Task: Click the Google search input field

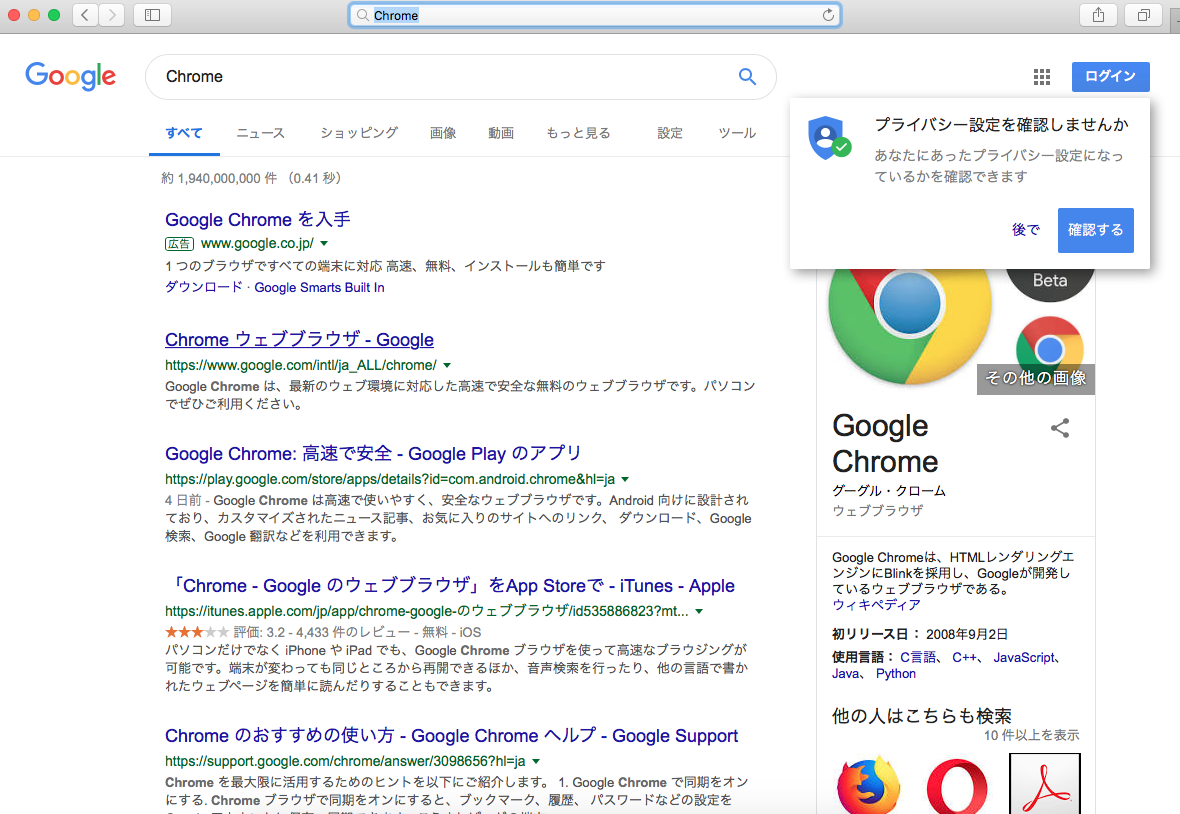Action: 440,77
